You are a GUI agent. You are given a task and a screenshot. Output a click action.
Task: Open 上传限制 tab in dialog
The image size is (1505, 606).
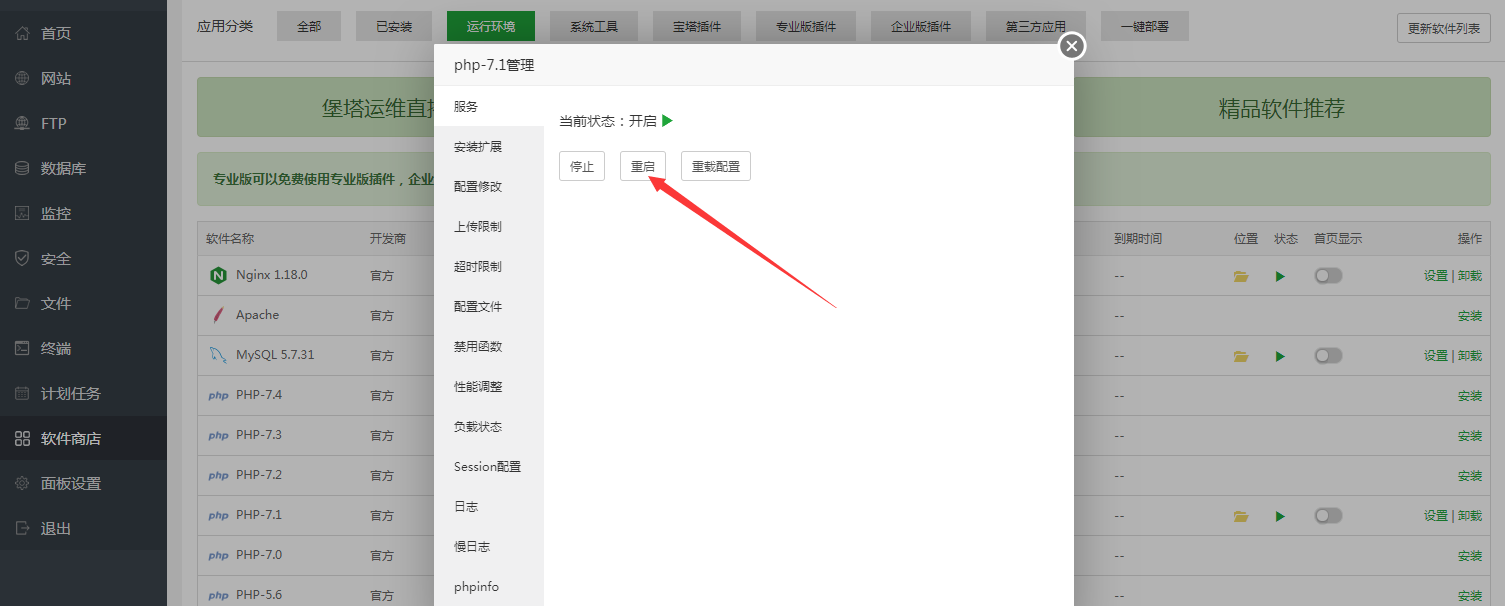[x=489, y=227]
